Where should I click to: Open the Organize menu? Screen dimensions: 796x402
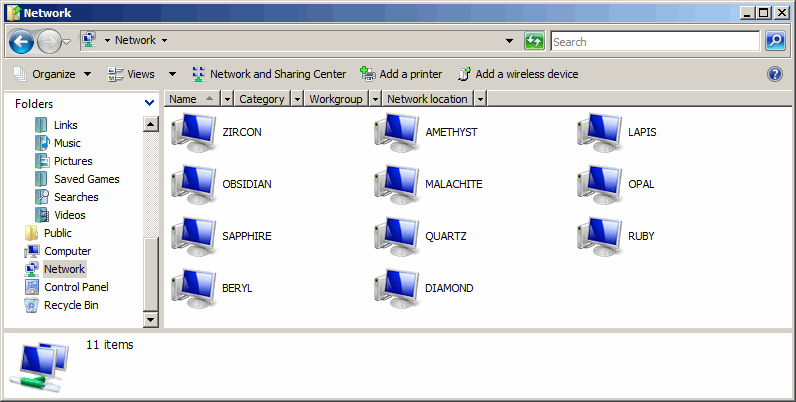click(52, 74)
